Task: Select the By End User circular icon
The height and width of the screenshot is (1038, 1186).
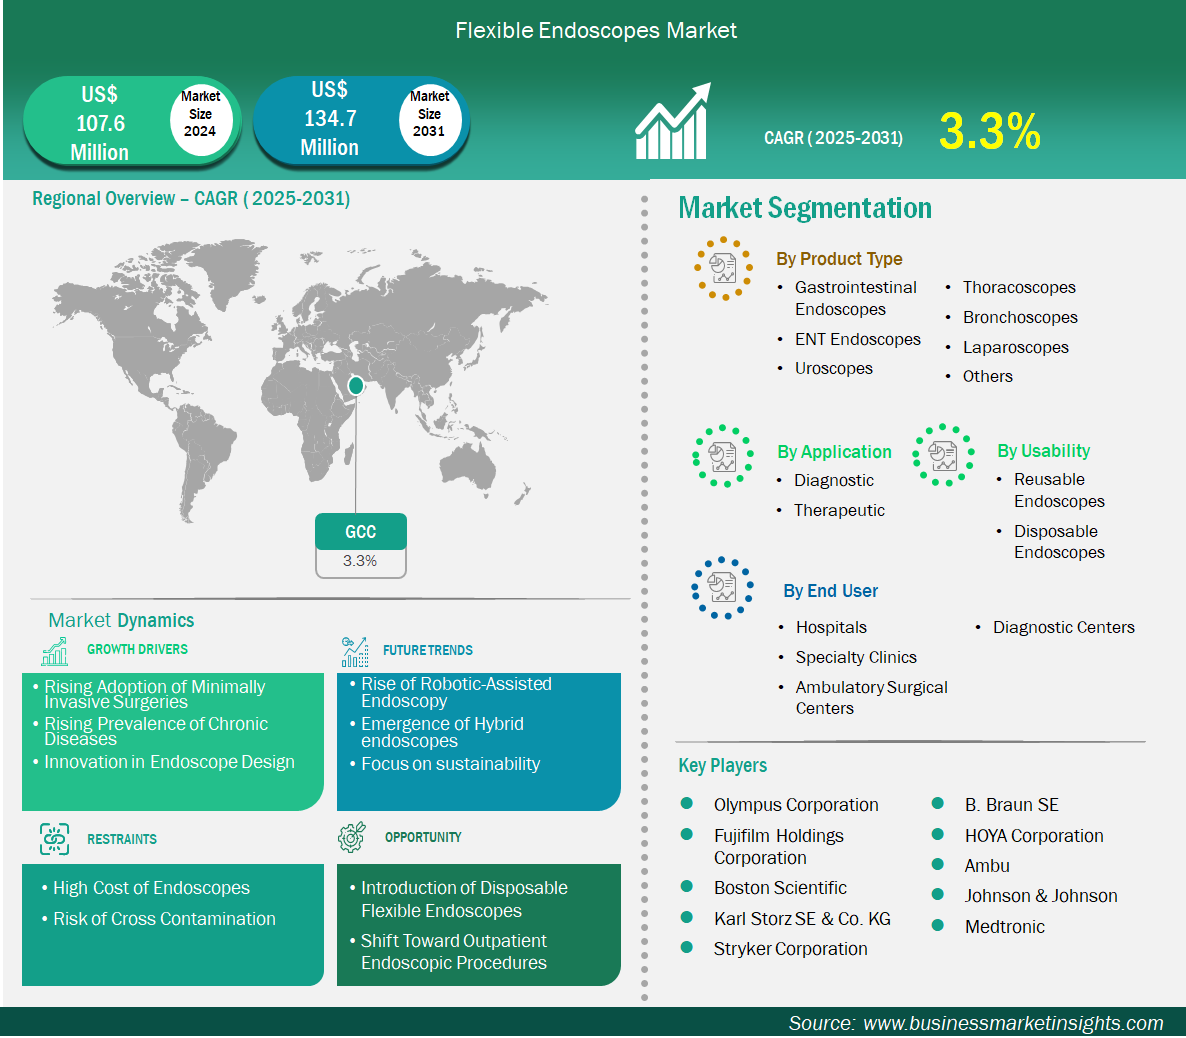Action: 722,588
